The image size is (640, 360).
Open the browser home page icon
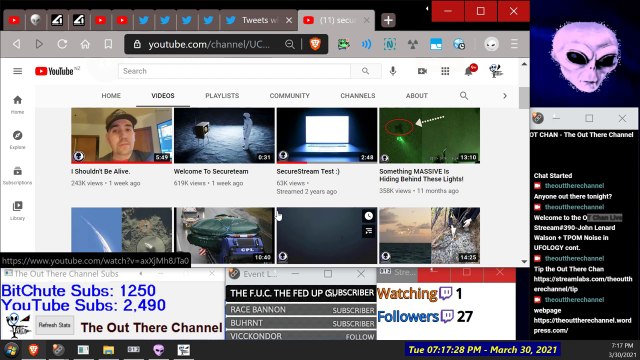pyautogui.click(x=85, y=44)
